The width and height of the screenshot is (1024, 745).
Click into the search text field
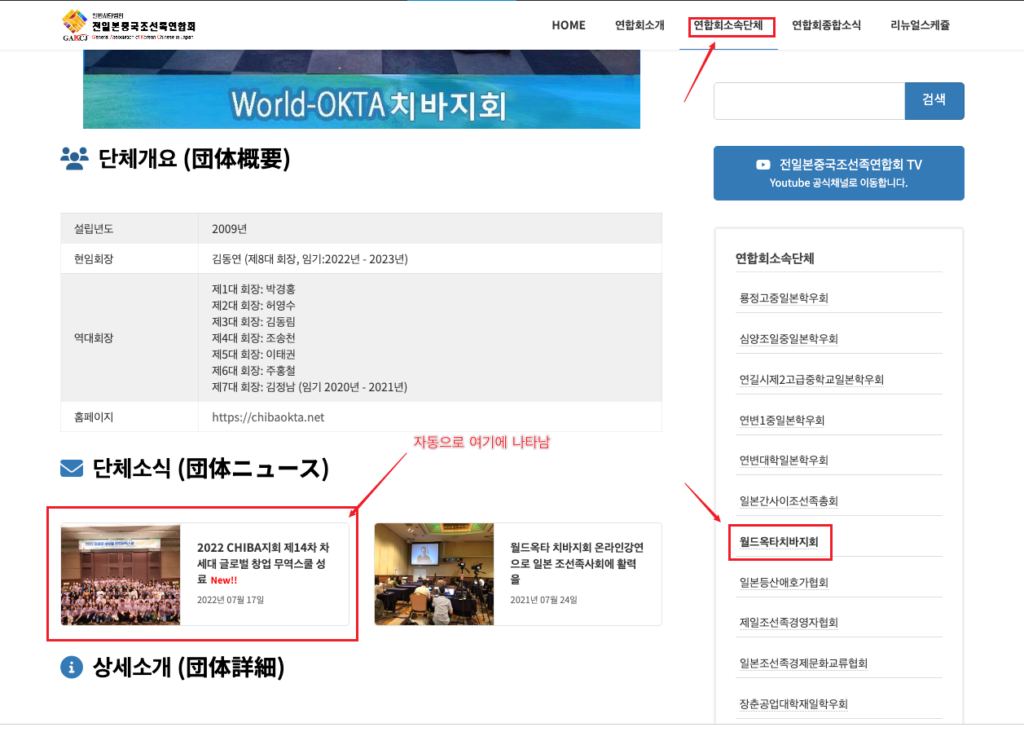[809, 101]
